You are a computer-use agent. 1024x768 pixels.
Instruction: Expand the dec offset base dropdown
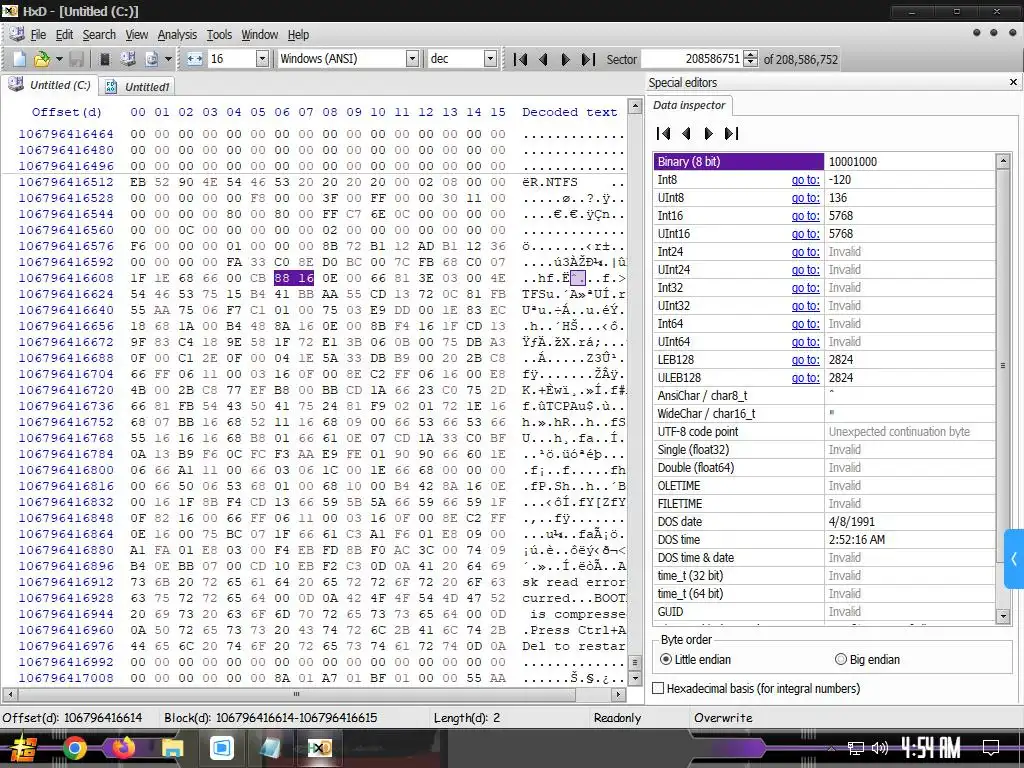(490, 59)
